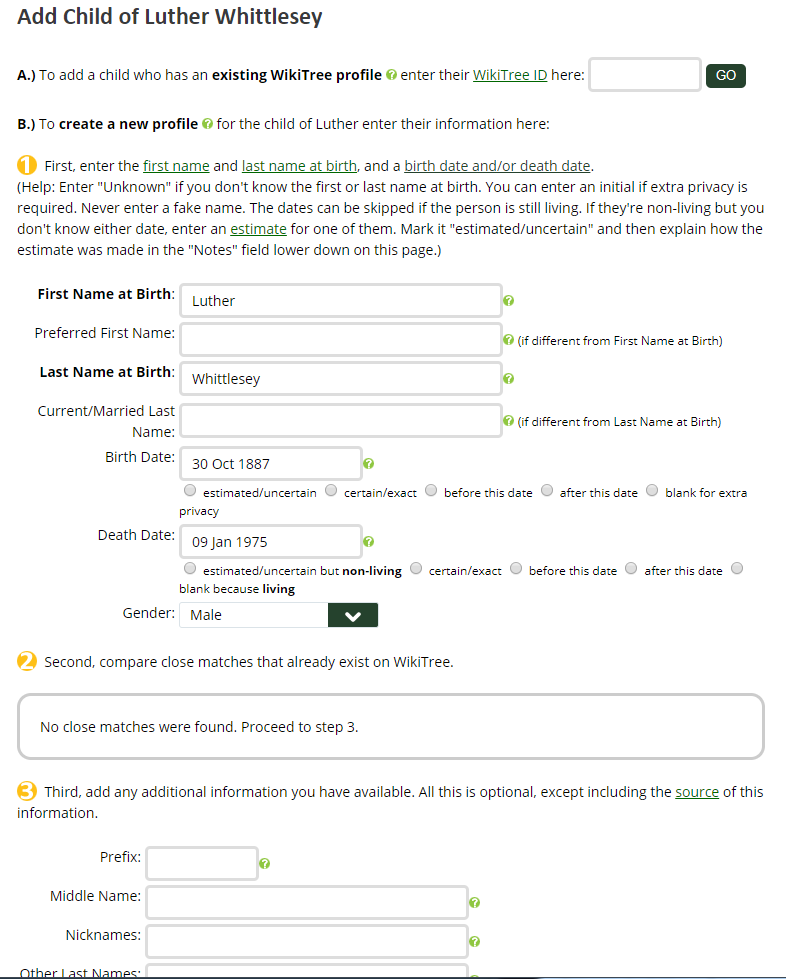The image size is (786, 979).
Task: Mark birth date as certain/exact
Action: click(x=331, y=491)
